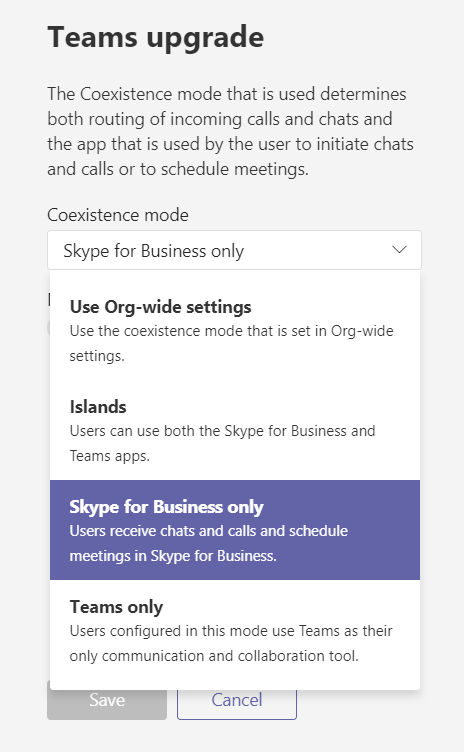The height and width of the screenshot is (752, 464).
Task: Click the 'Teams upgrade' heading
Action: [x=156, y=37]
